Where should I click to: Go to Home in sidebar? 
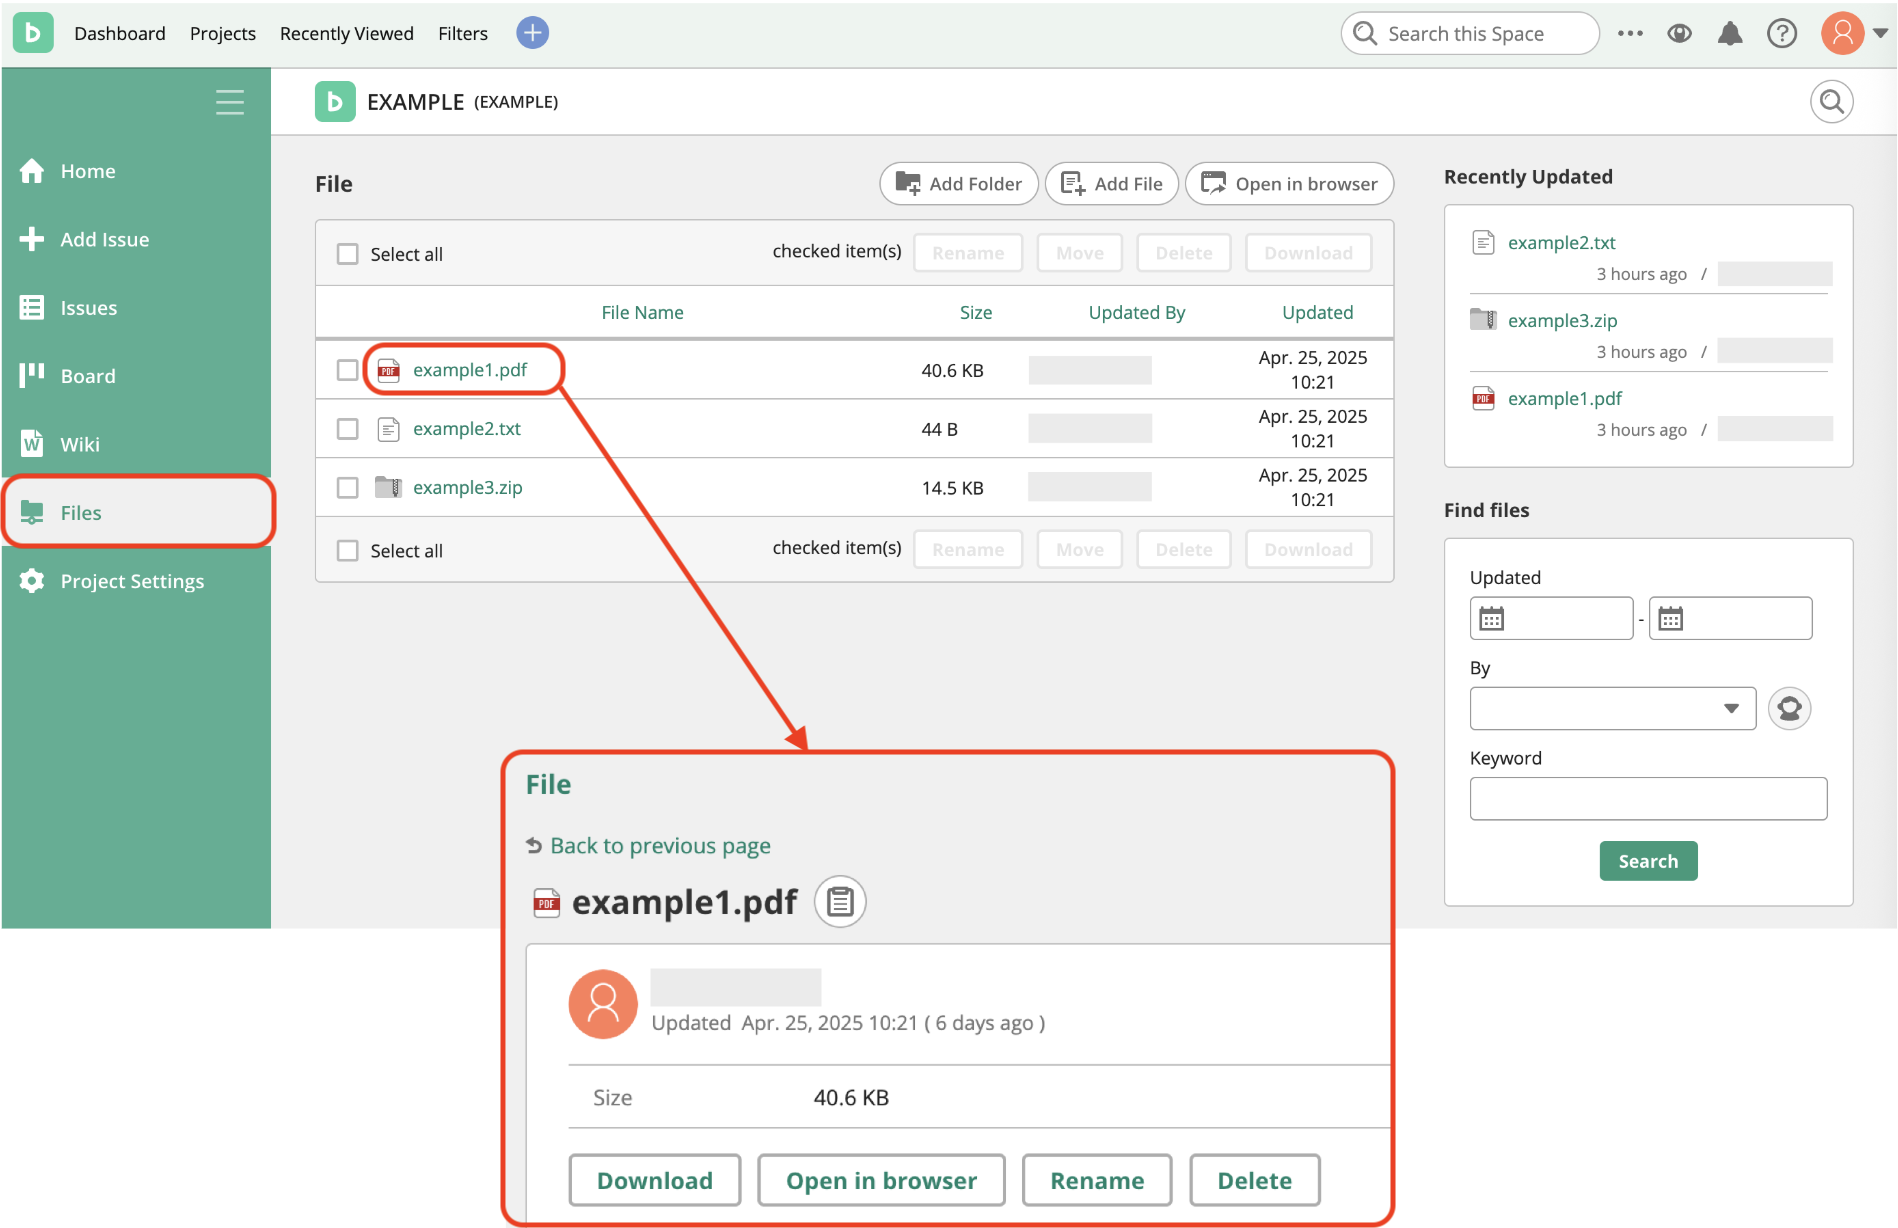tap(136, 171)
